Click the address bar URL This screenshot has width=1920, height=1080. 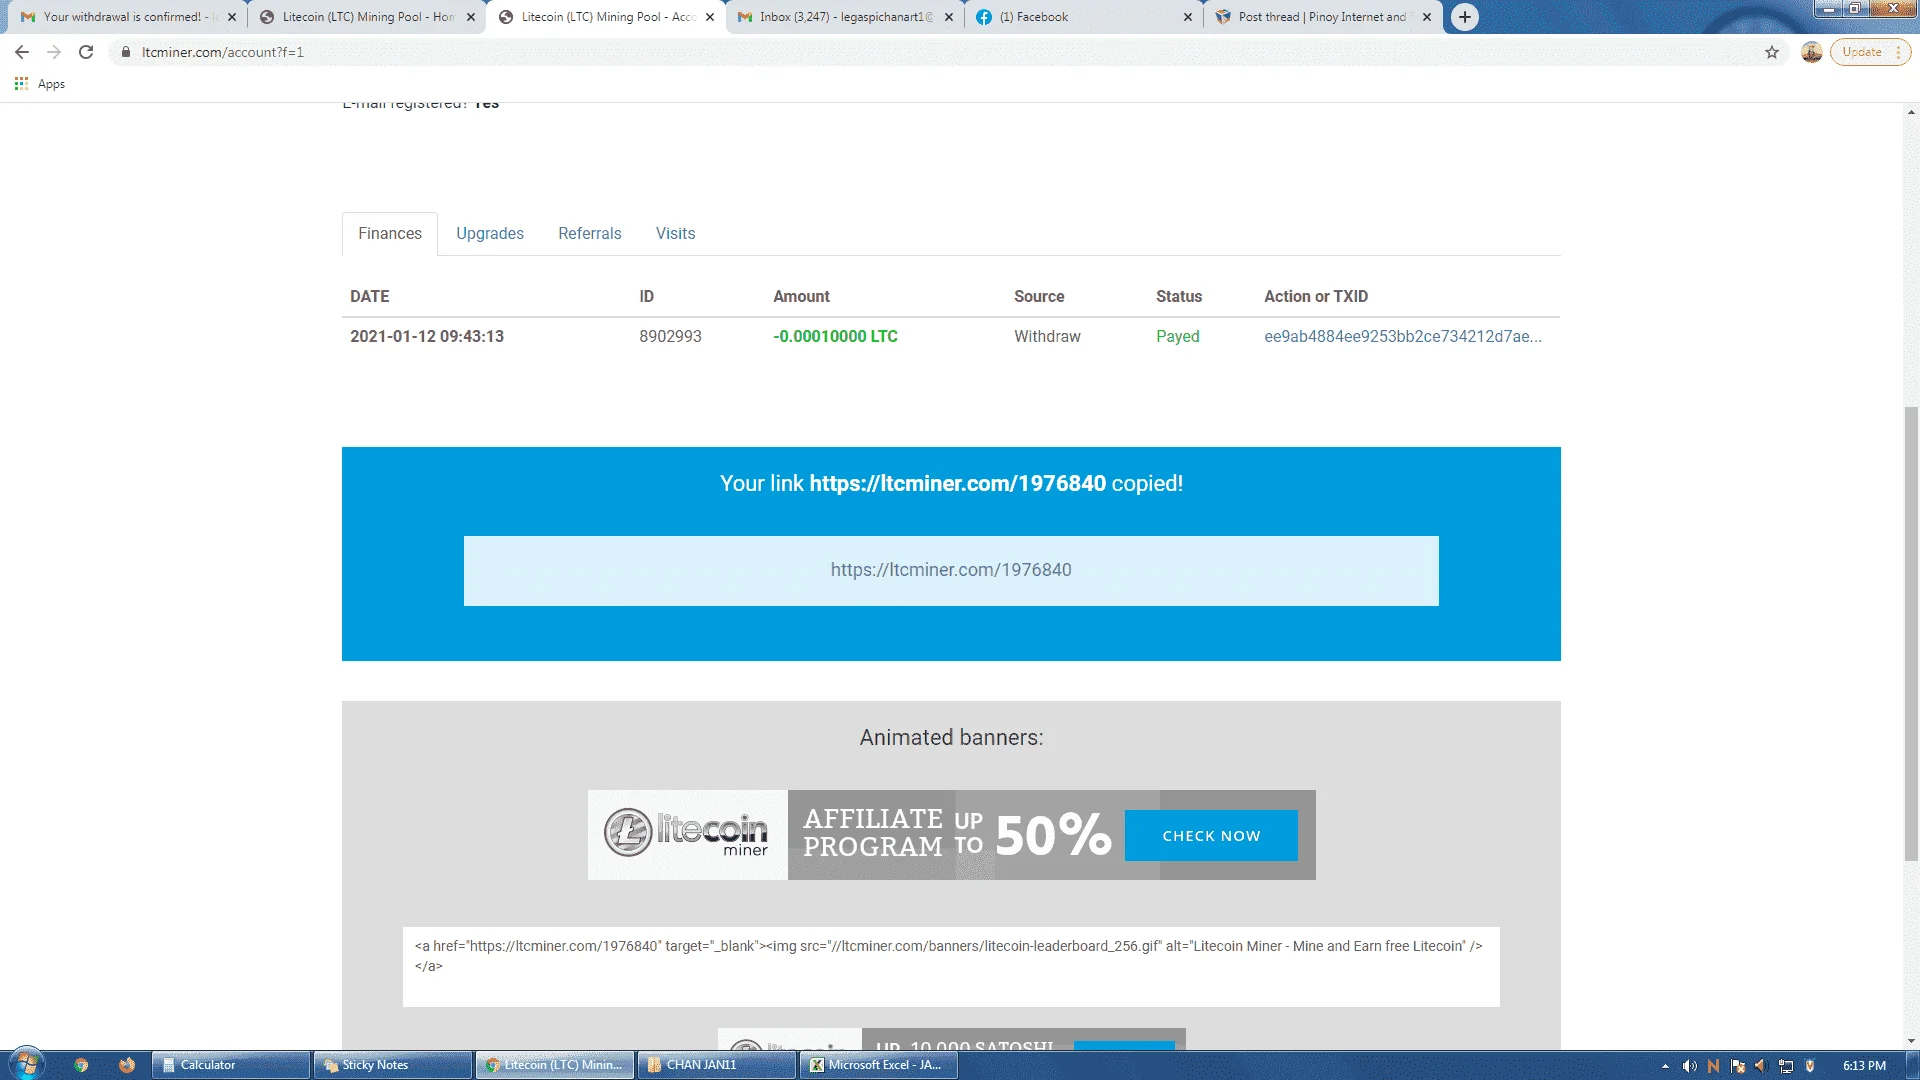[223, 52]
